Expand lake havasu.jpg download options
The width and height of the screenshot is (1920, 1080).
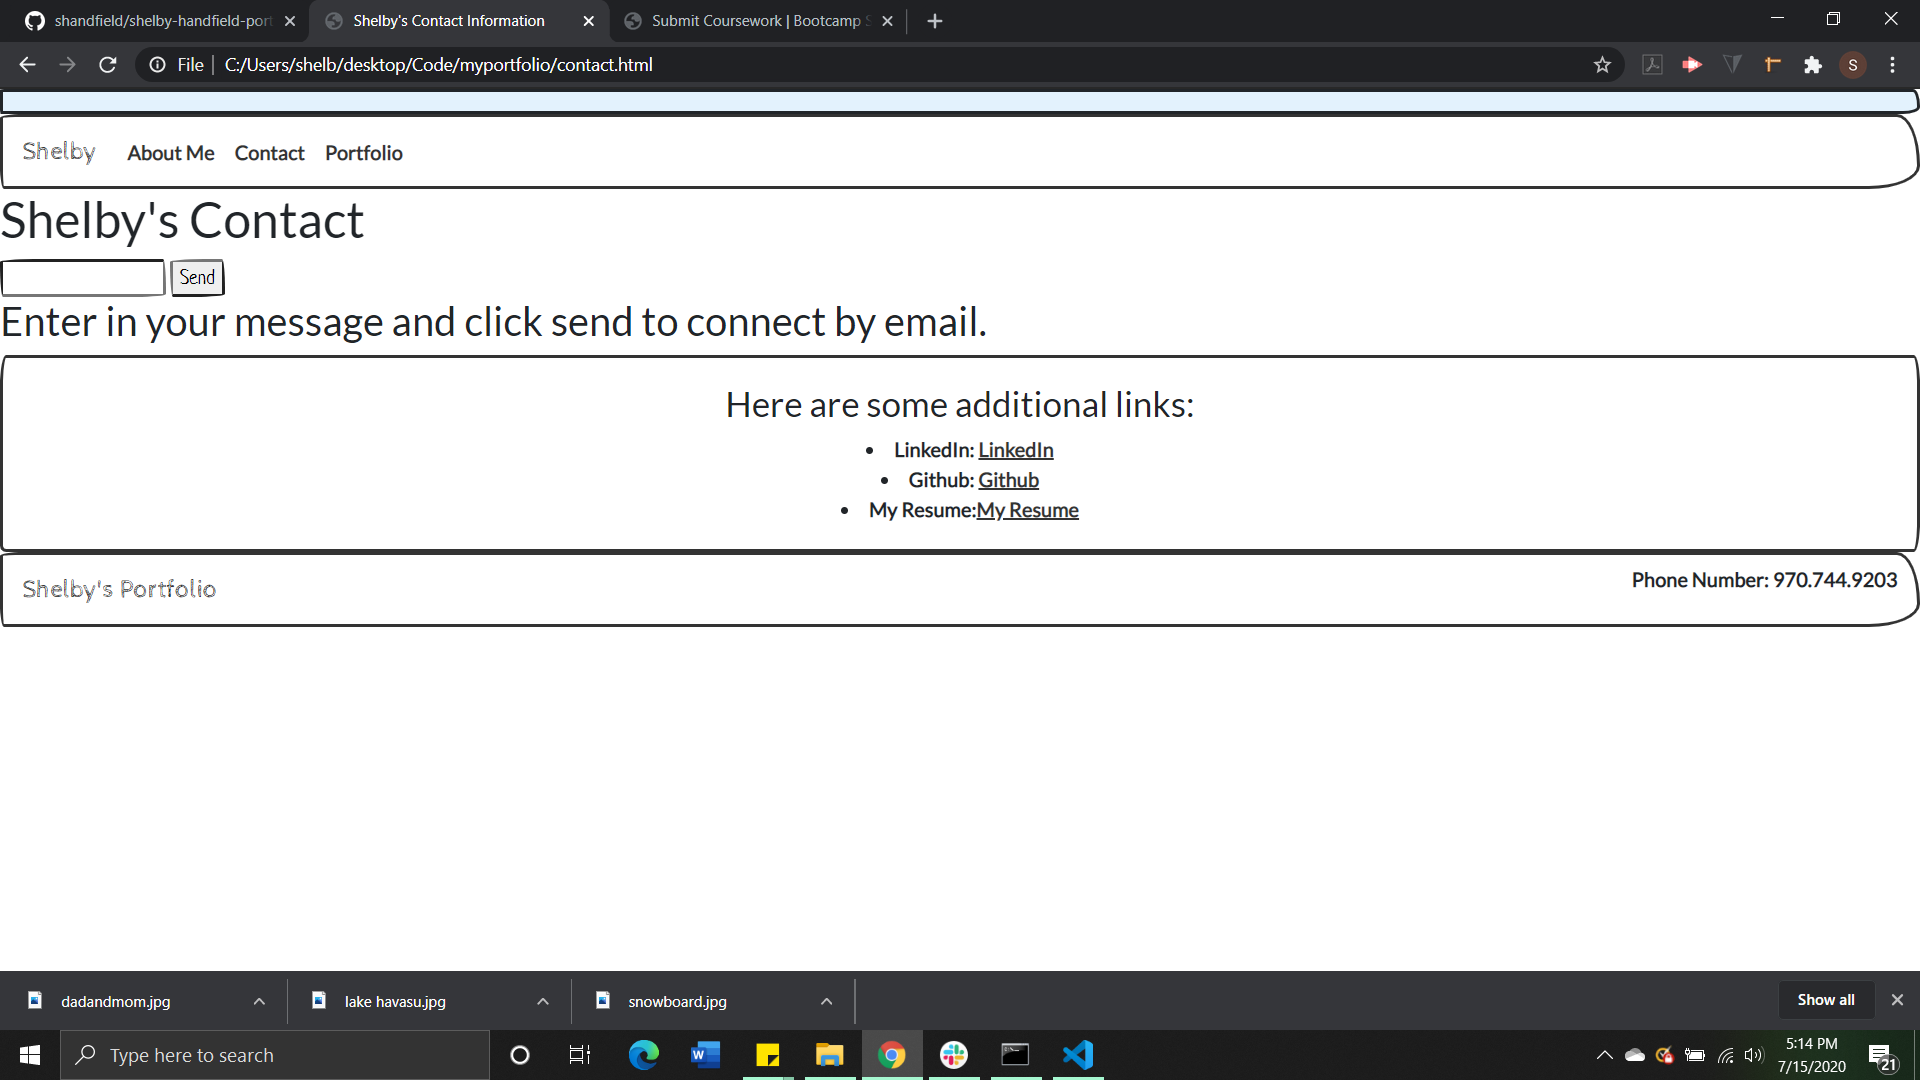(x=543, y=1001)
